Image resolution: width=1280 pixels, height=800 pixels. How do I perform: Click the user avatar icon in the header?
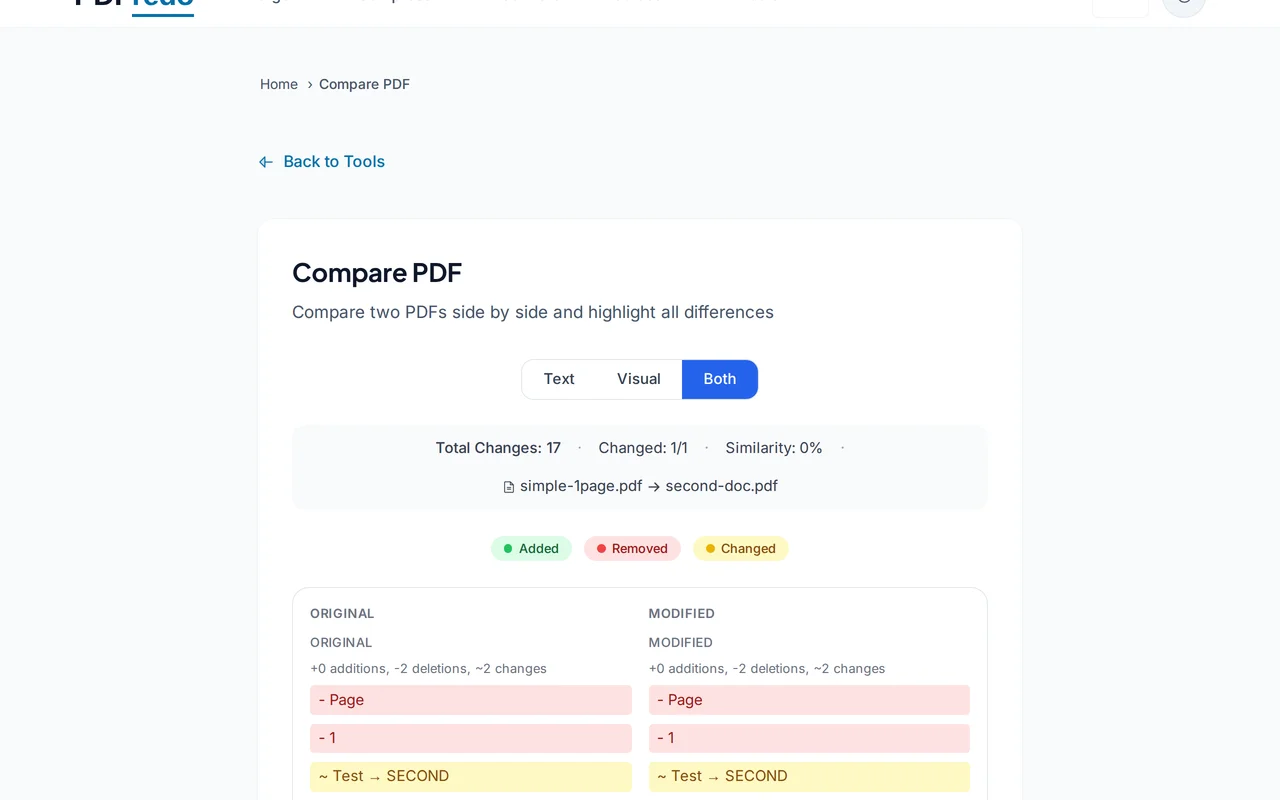point(1184,6)
